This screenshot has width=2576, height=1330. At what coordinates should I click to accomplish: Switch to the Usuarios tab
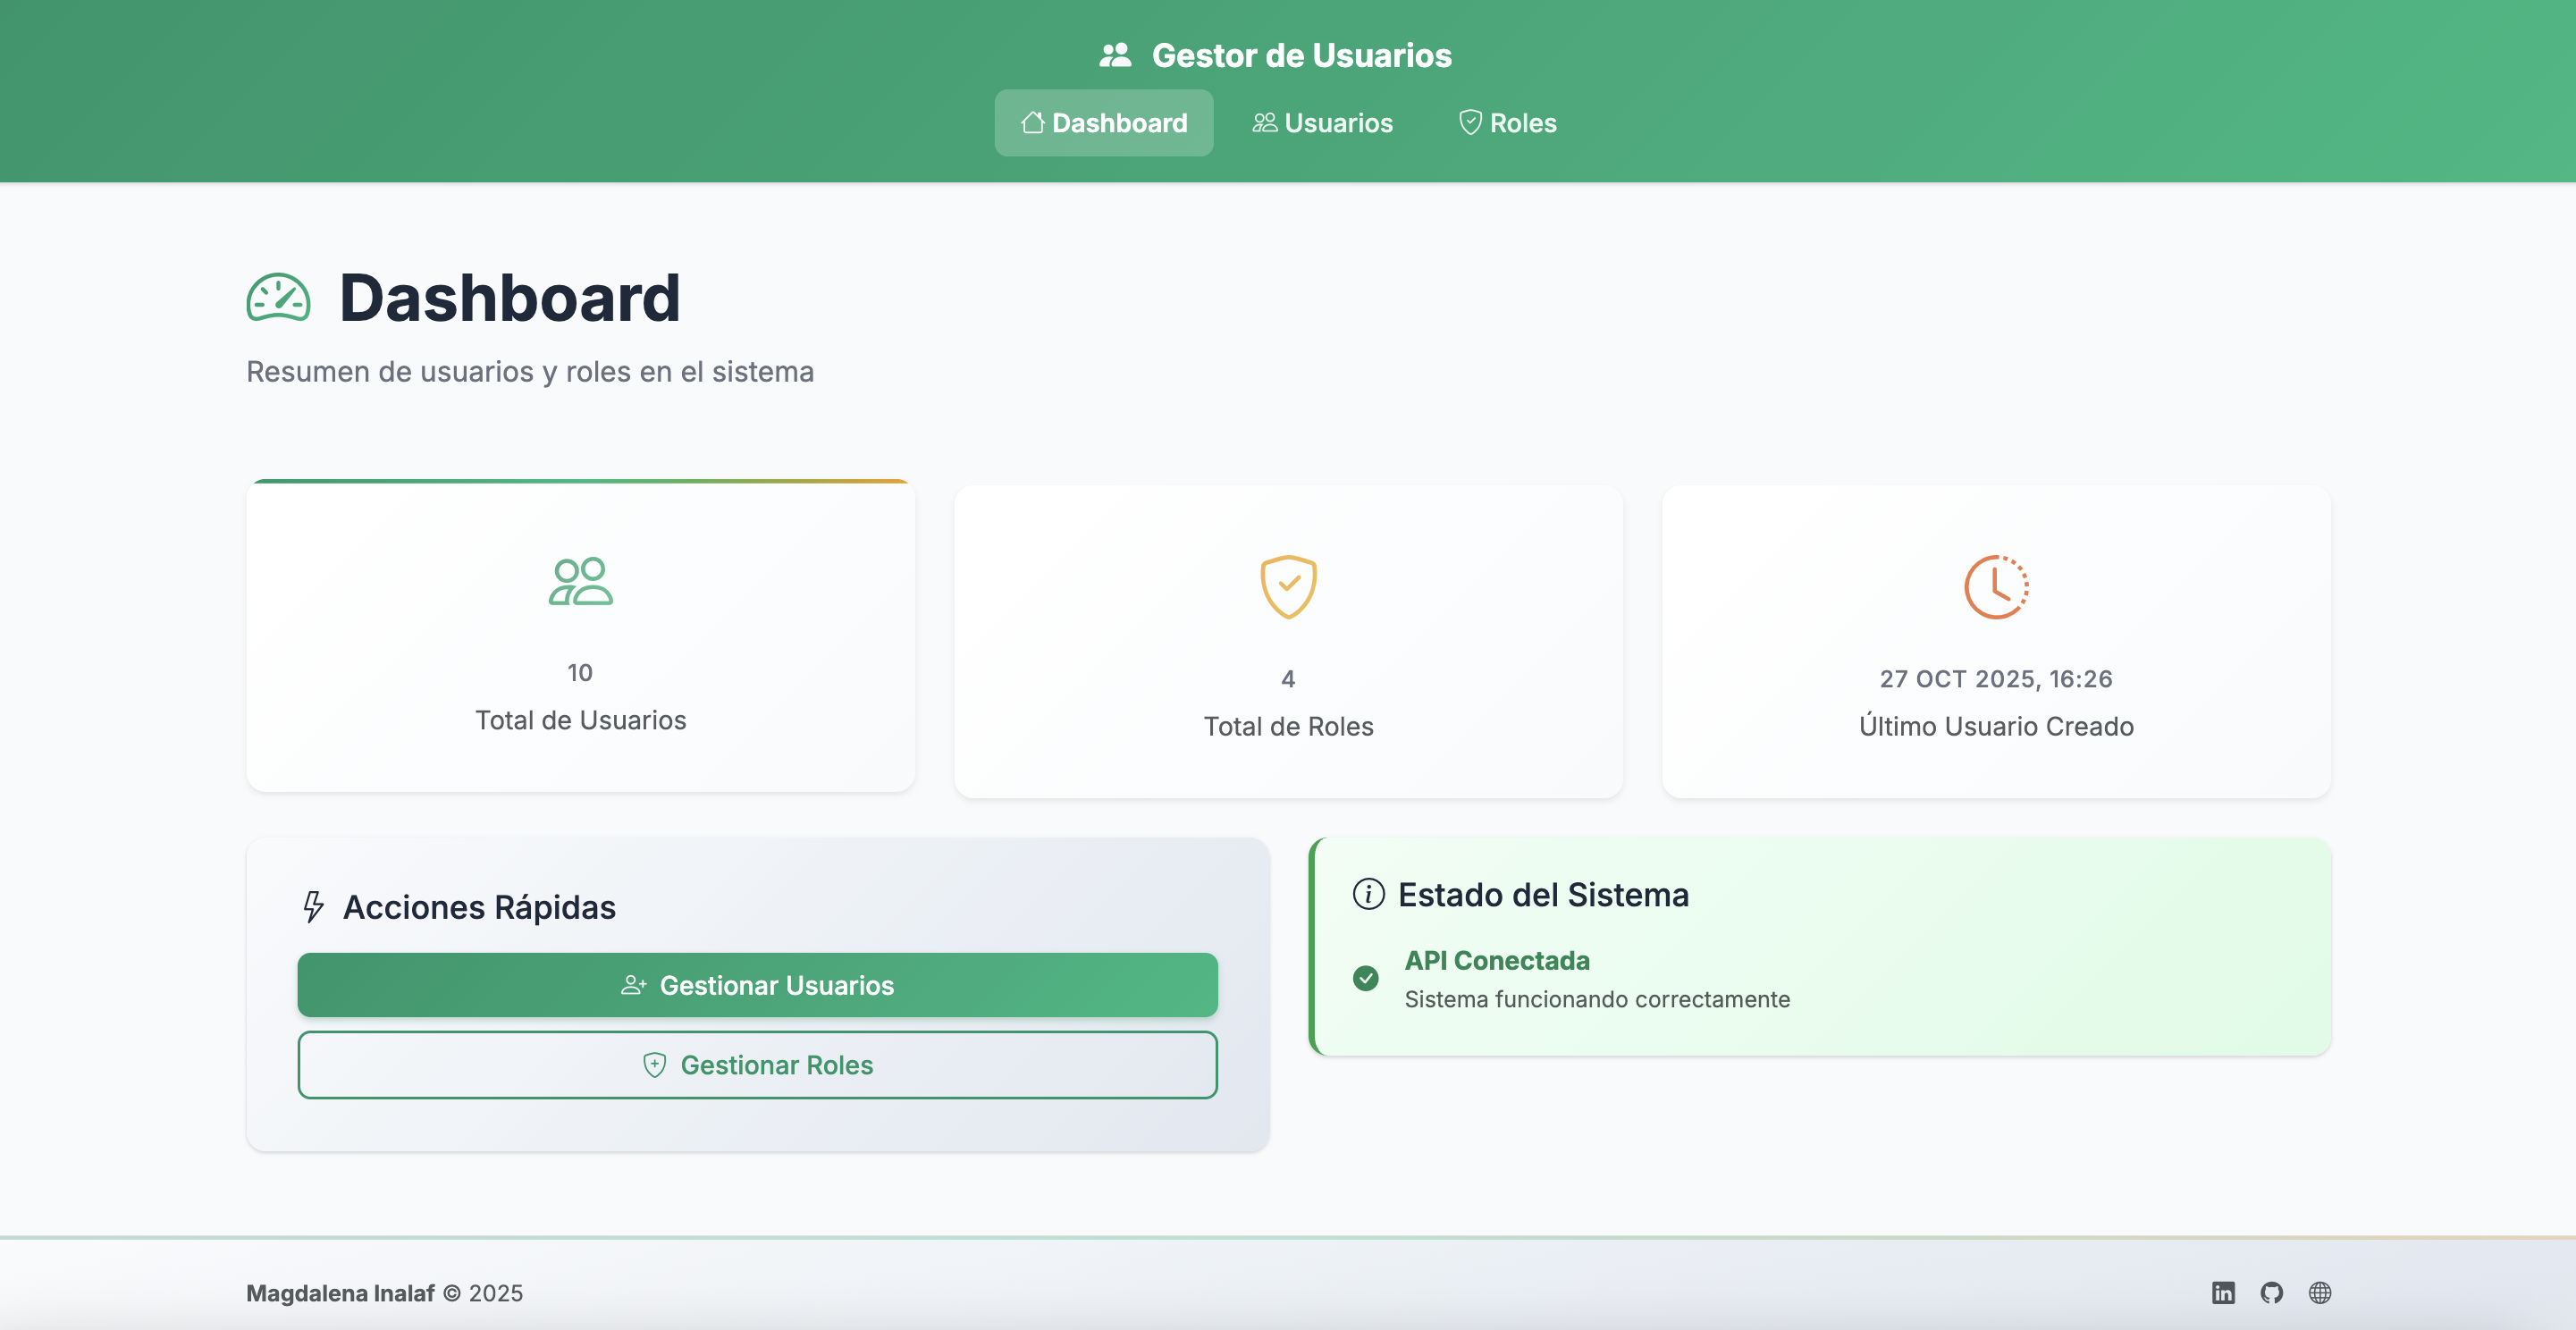coord(1322,122)
